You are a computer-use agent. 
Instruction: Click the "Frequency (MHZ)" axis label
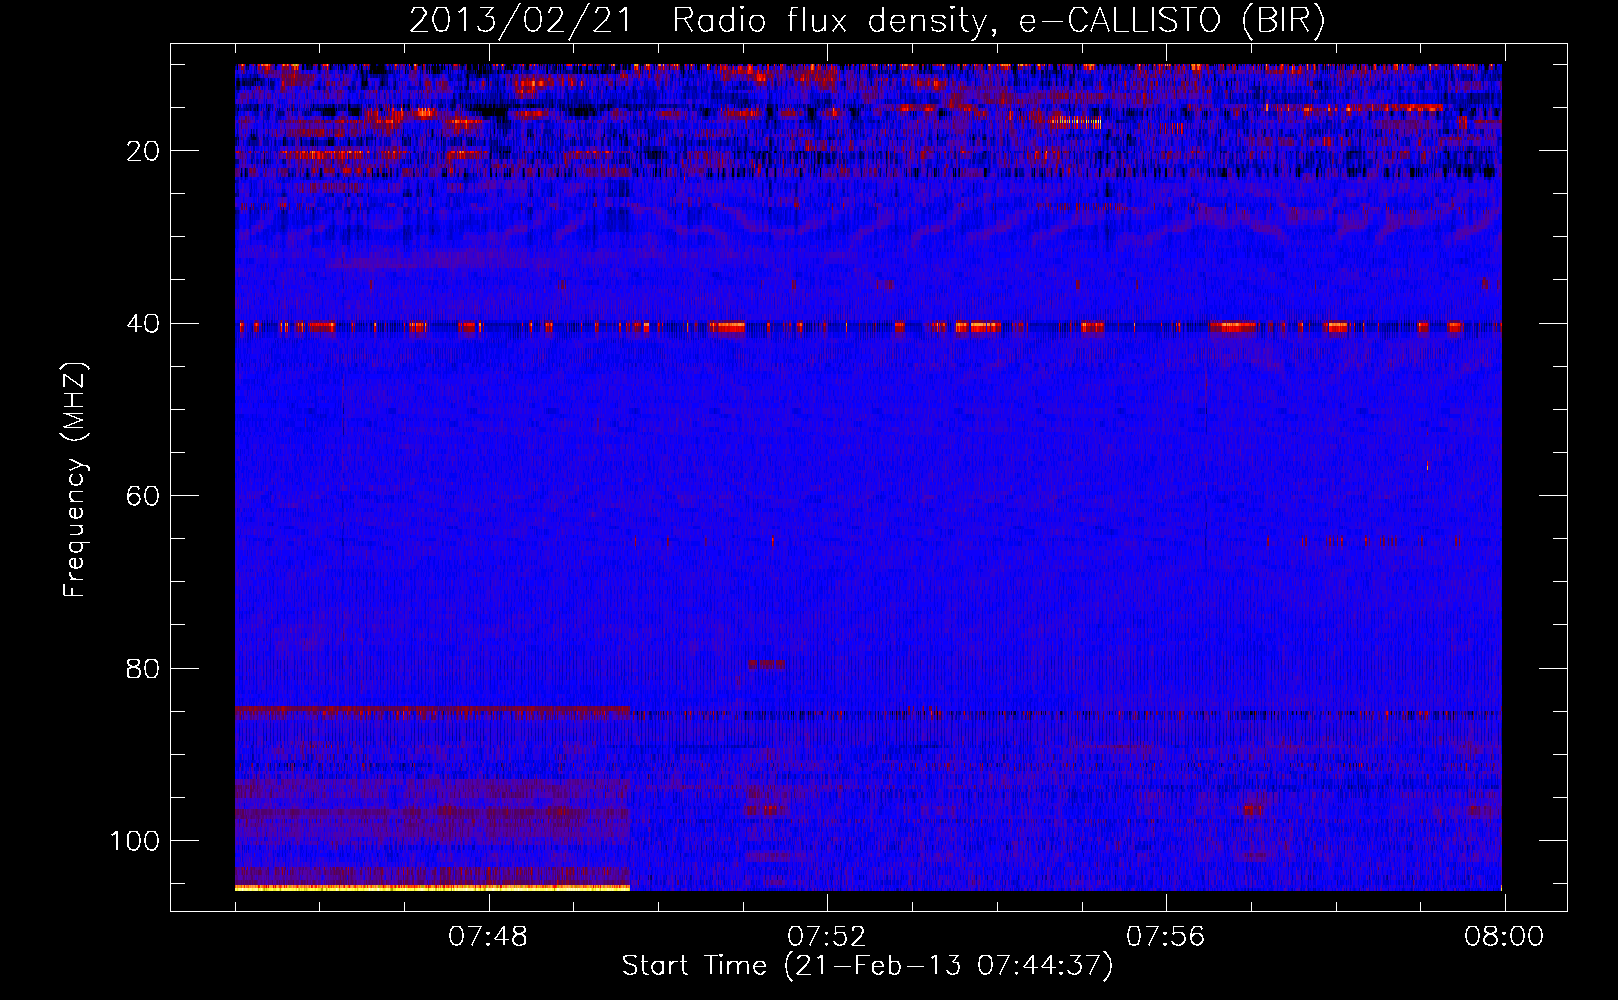pyautogui.click(x=75, y=480)
